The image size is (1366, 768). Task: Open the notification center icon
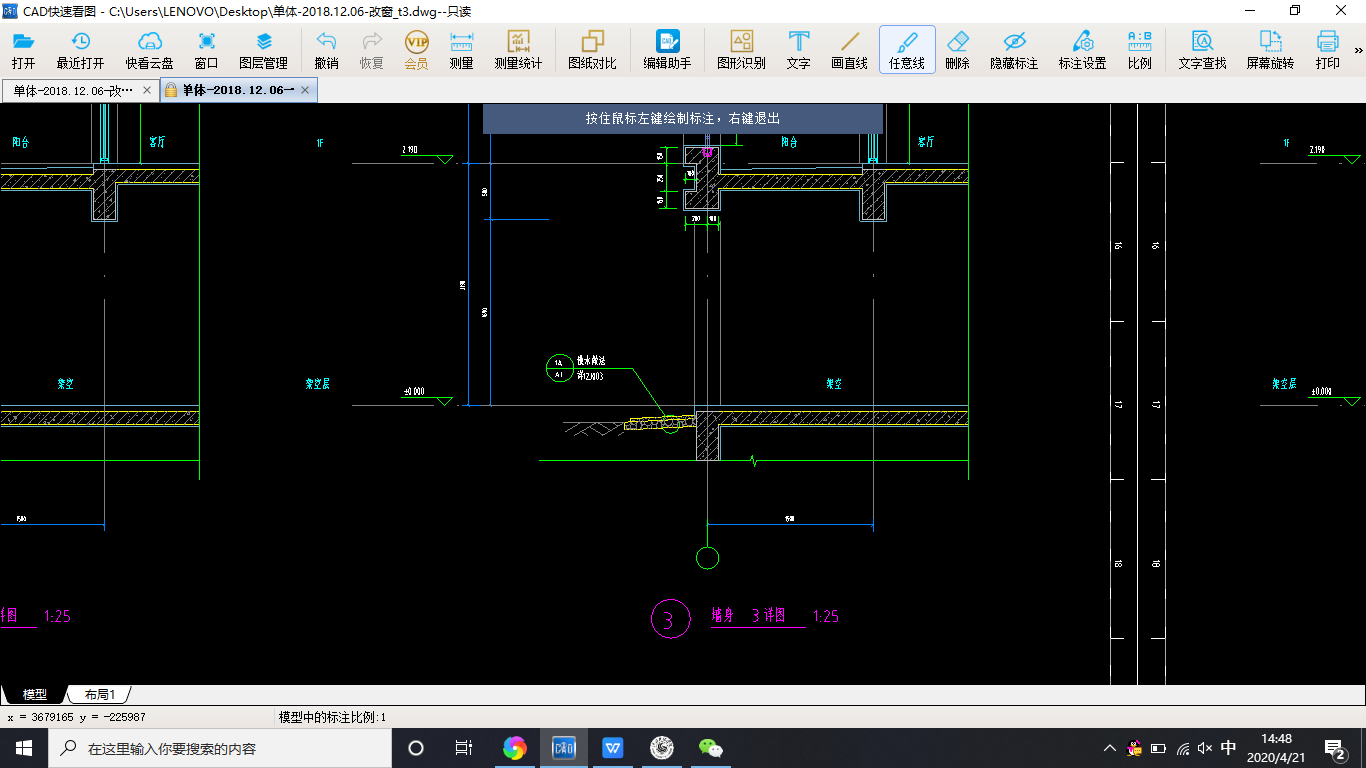click(x=1334, y=747)
